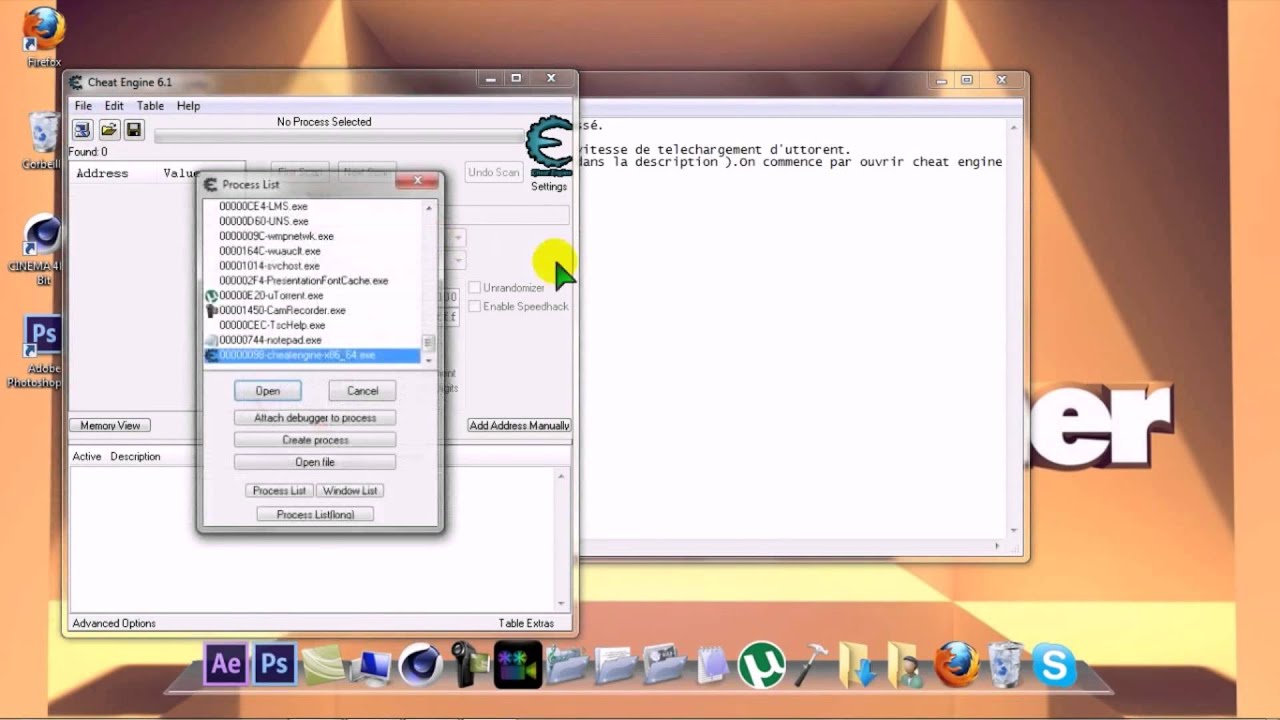
Task: Click Cancel in the Process List dialog
Action: pyautogui.click(x=362, y=391)
